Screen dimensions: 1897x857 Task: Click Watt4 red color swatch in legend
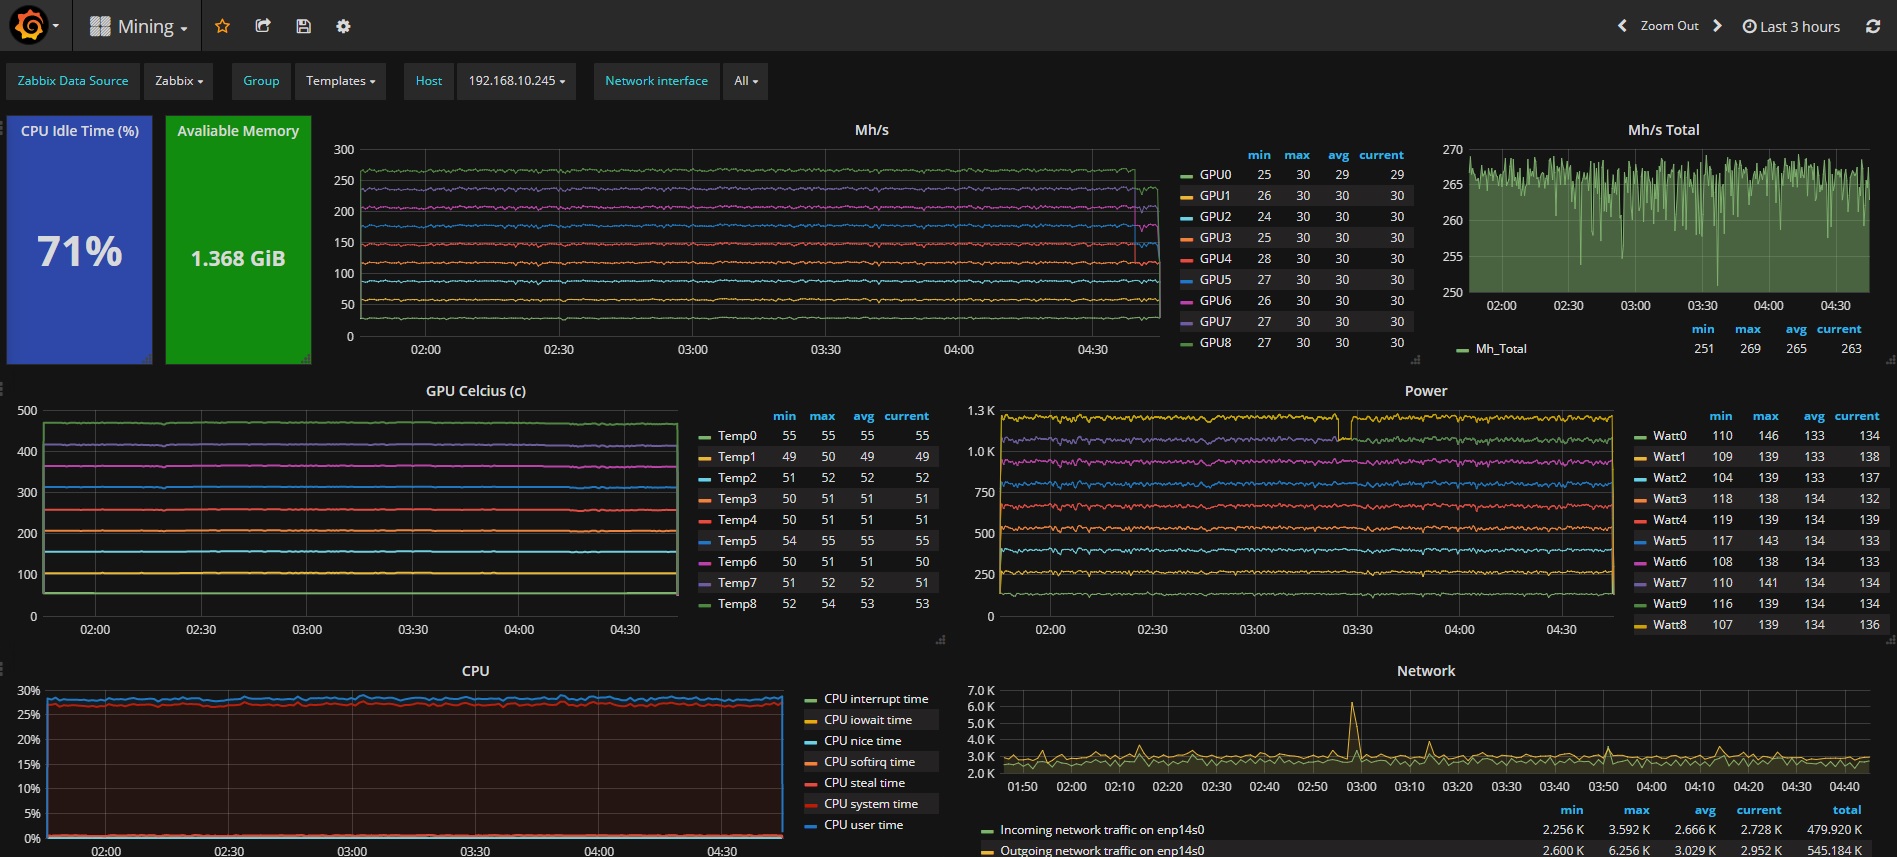1640,521
